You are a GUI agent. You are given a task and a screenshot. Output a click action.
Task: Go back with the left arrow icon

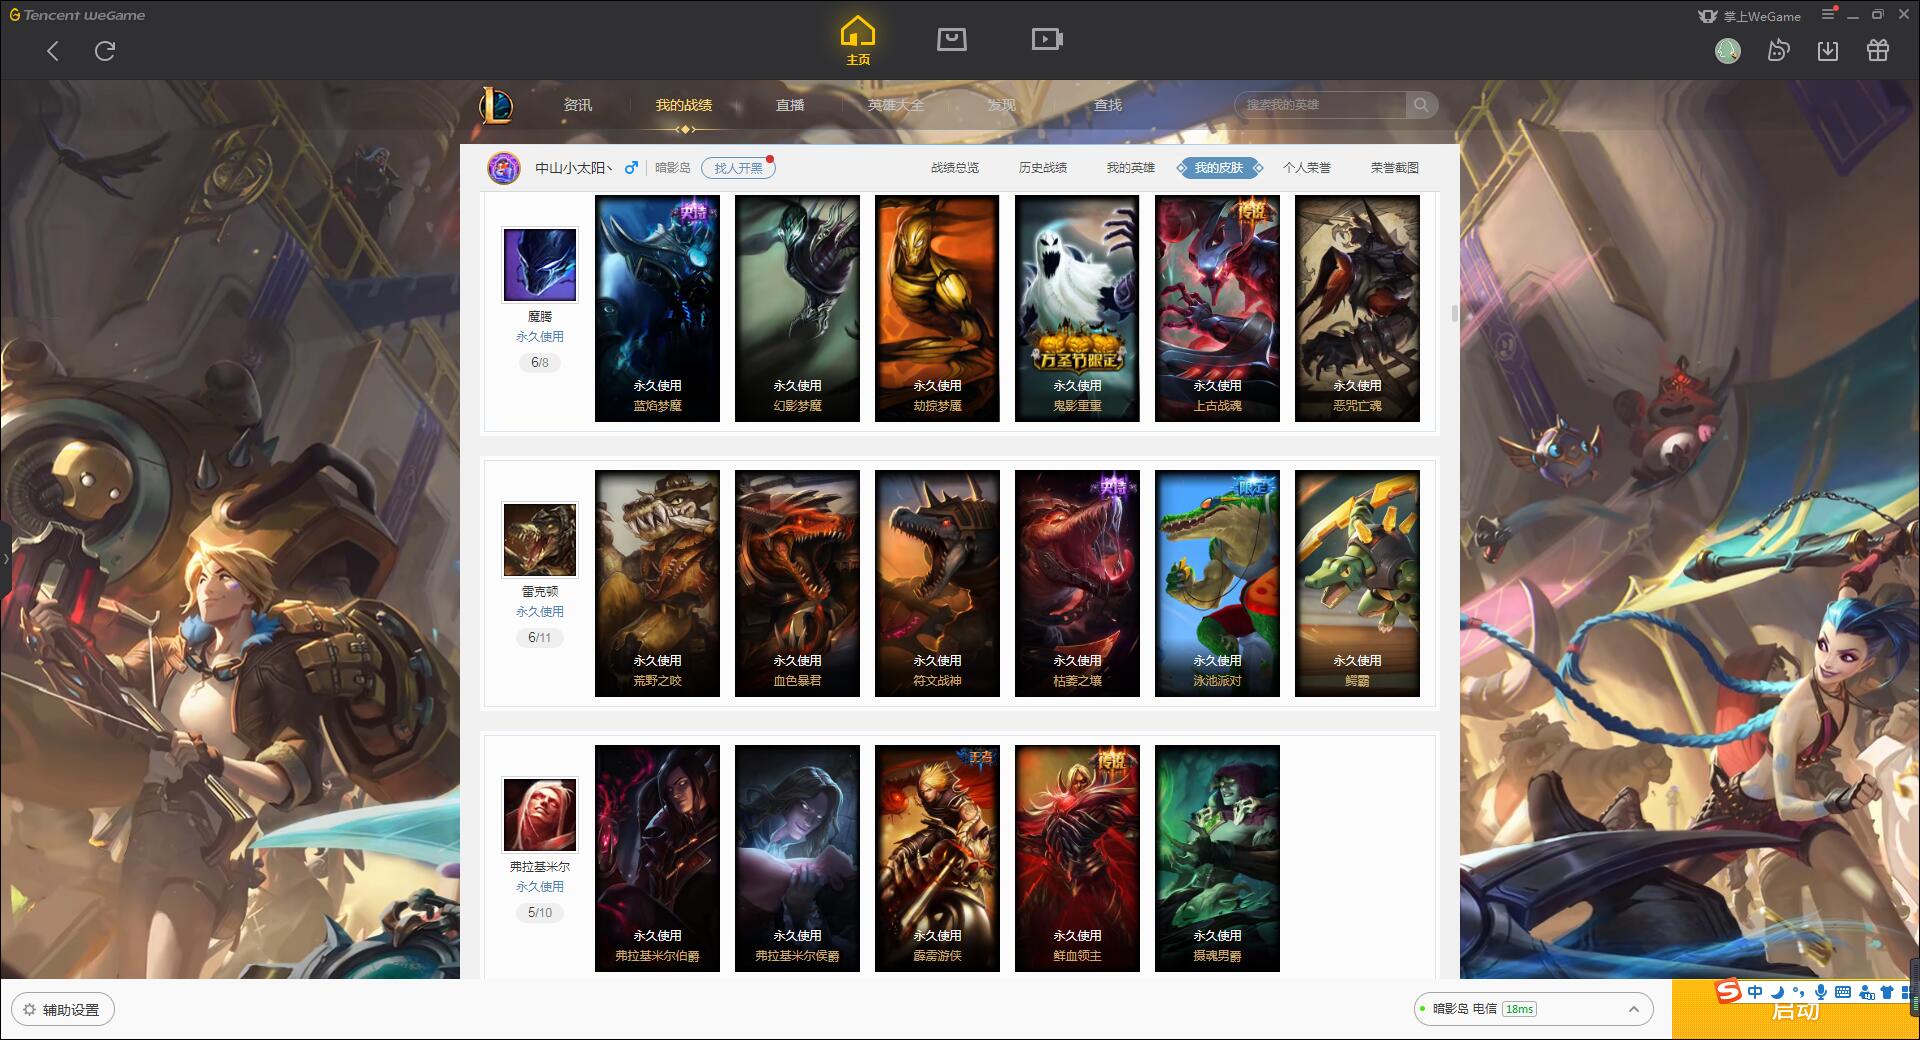(x=53, y=51)
